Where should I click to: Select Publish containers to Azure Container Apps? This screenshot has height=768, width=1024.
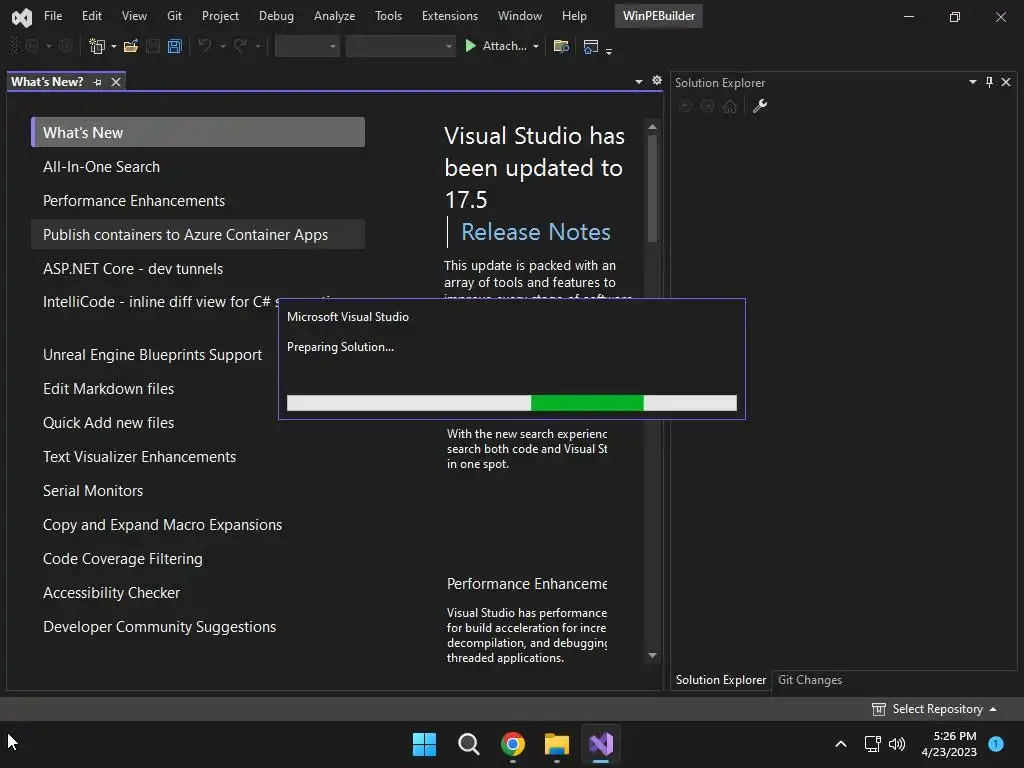pos(198,234)
